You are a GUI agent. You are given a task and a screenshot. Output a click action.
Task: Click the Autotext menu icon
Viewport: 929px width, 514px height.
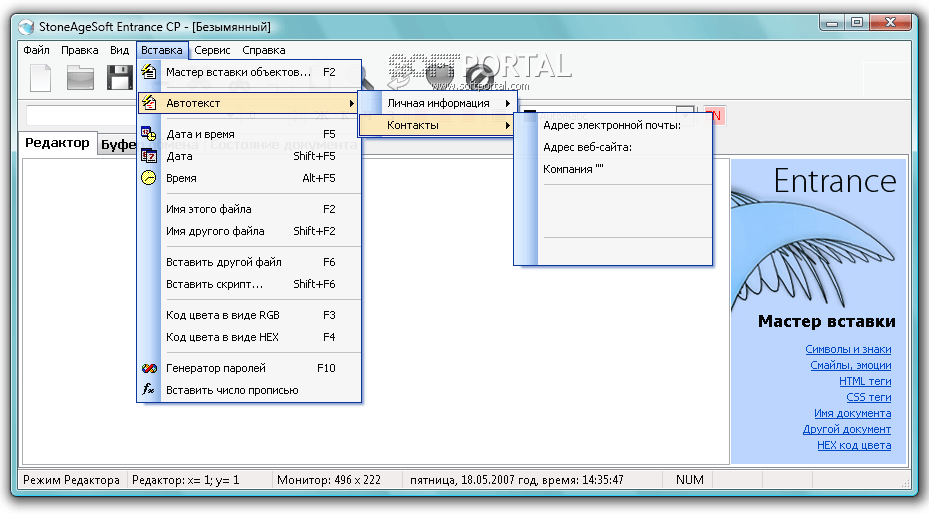point(149,103)
